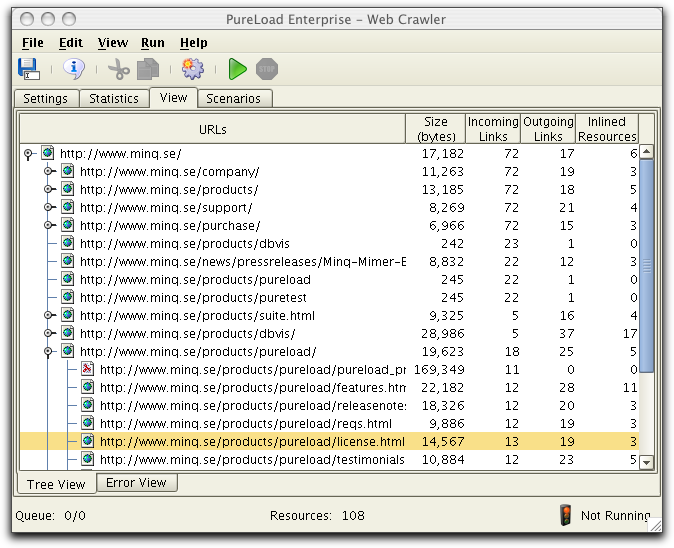The image size is (674, 548).
Task: Click page icon beside support/ URL
Action: [x=67, y=207]
